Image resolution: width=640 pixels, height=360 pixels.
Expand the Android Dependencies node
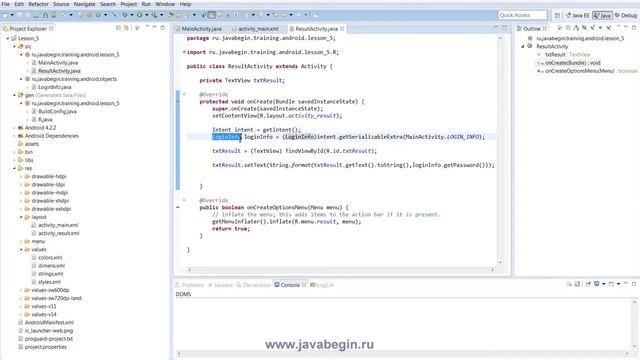[x=15, y=136]
